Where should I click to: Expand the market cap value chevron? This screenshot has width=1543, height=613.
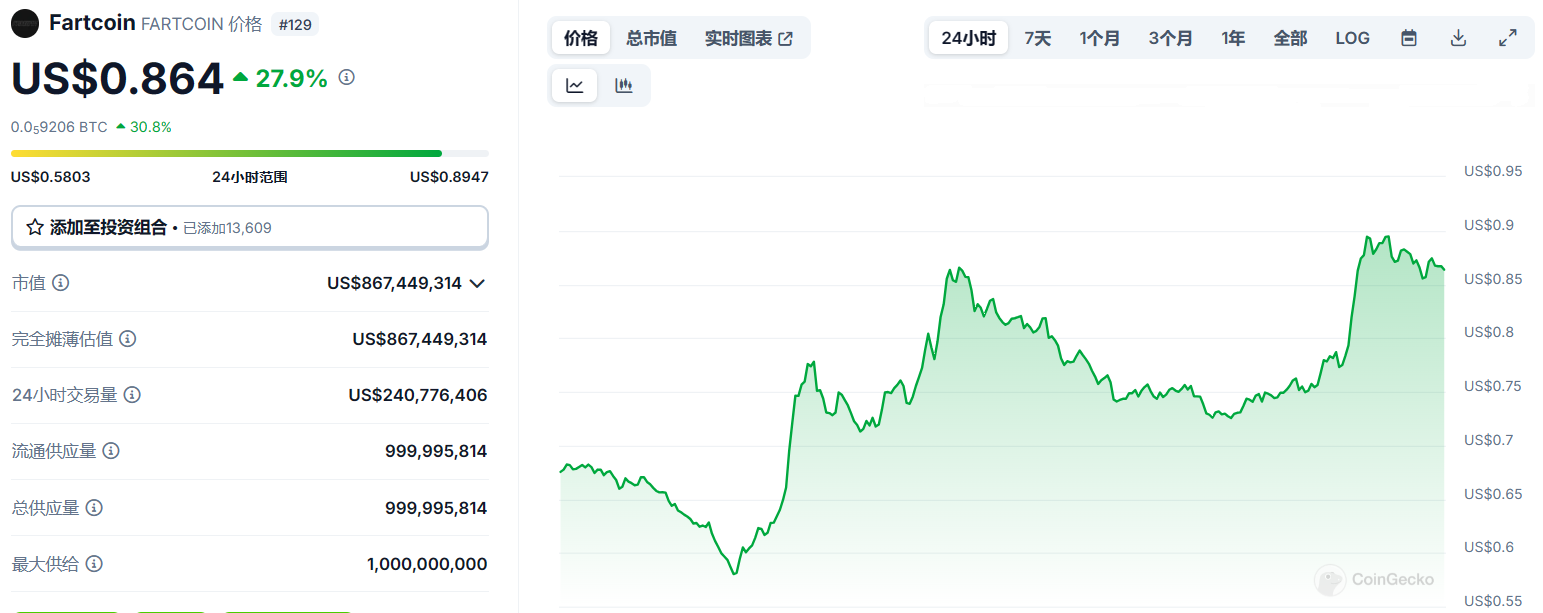pyautogui.click(x=477, y=283)
